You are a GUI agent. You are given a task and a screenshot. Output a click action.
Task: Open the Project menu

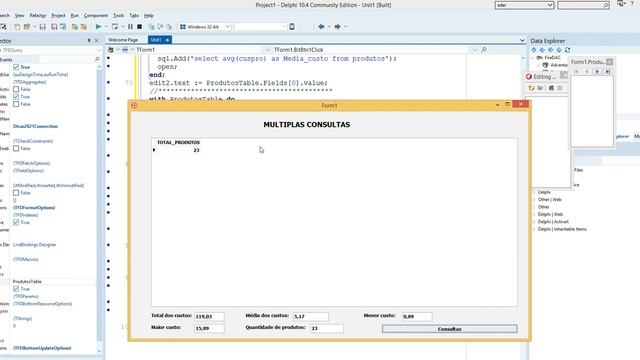pyautogui.click(x=58, y=16)
